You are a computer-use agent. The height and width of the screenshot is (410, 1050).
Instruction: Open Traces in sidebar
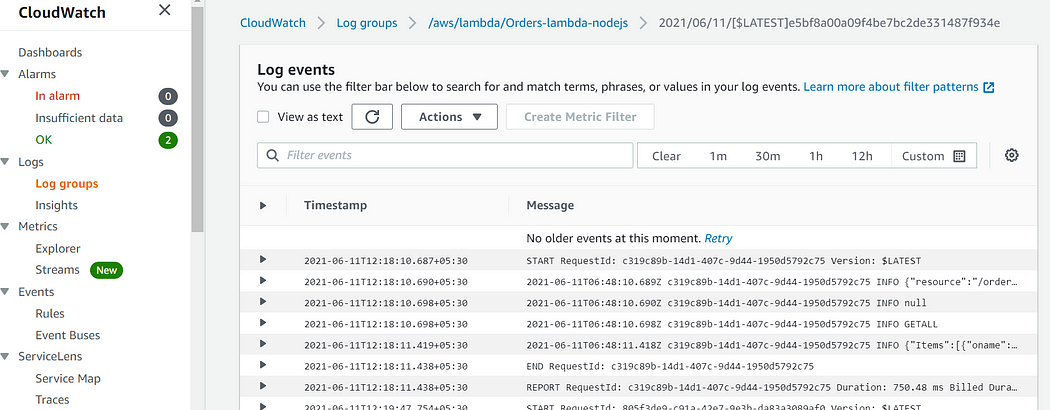pyautogui.click(x=52, y=400)
